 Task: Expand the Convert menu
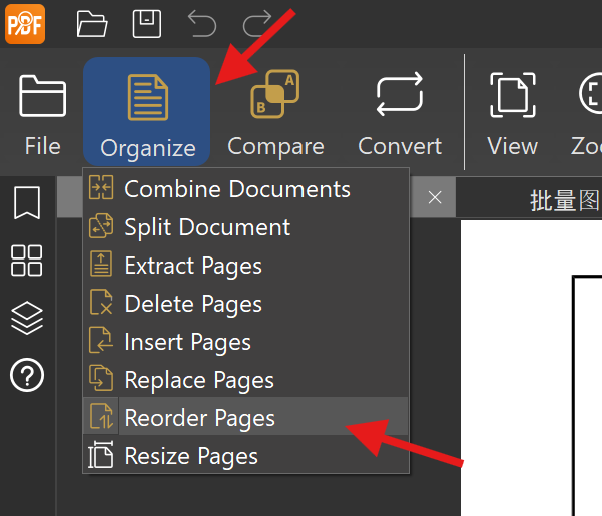coord(400,114)
